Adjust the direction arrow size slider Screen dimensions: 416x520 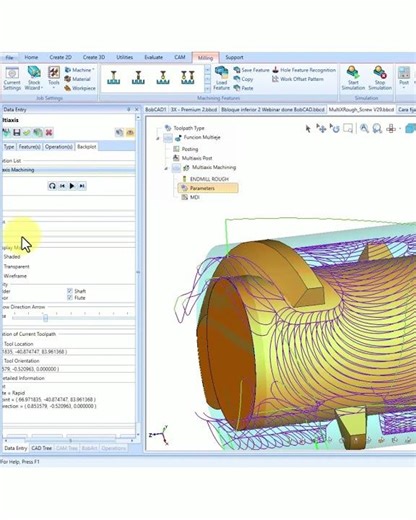click(45, 318)
